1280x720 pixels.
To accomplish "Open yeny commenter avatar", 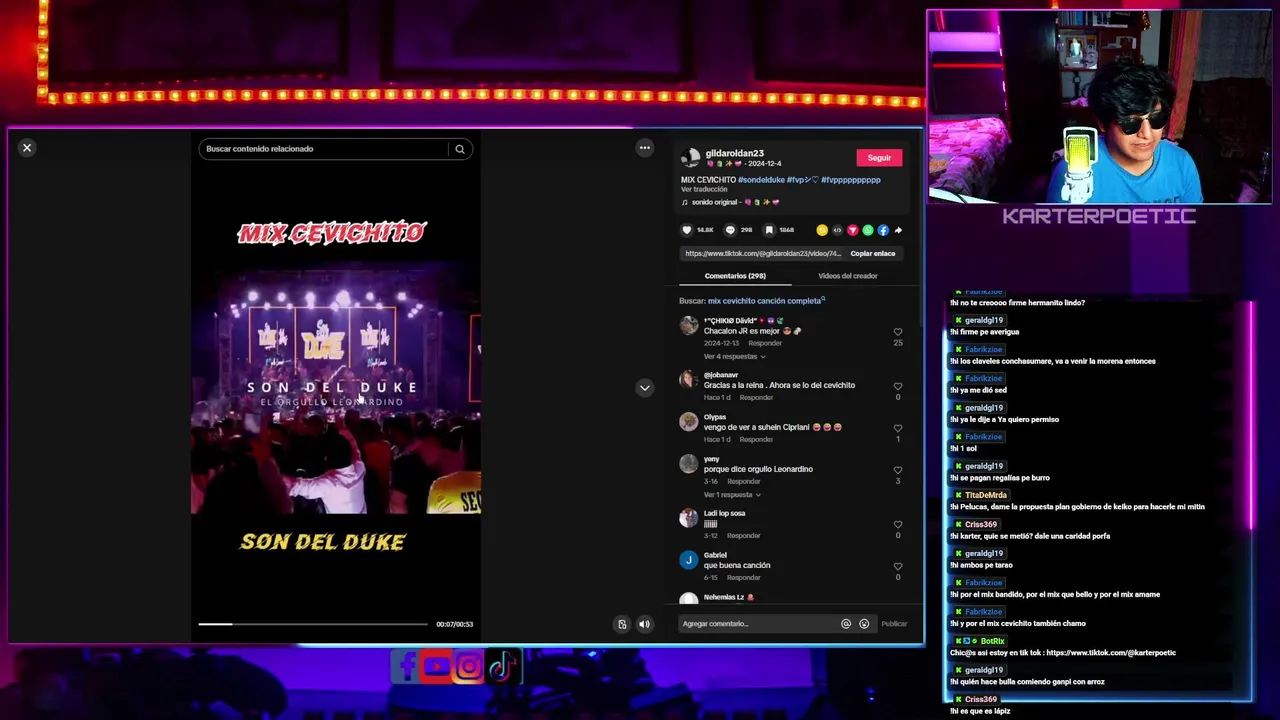I will point(689,464).
